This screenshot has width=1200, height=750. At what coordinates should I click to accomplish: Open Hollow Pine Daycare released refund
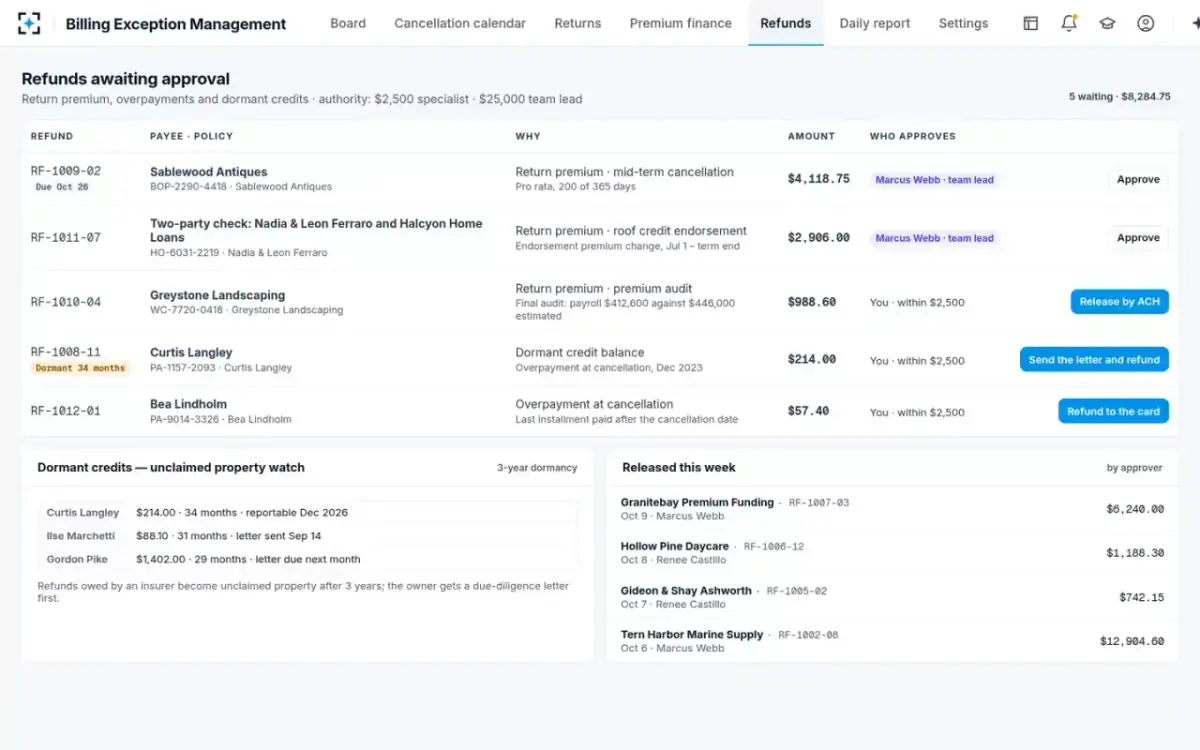(x=892, y=553)
